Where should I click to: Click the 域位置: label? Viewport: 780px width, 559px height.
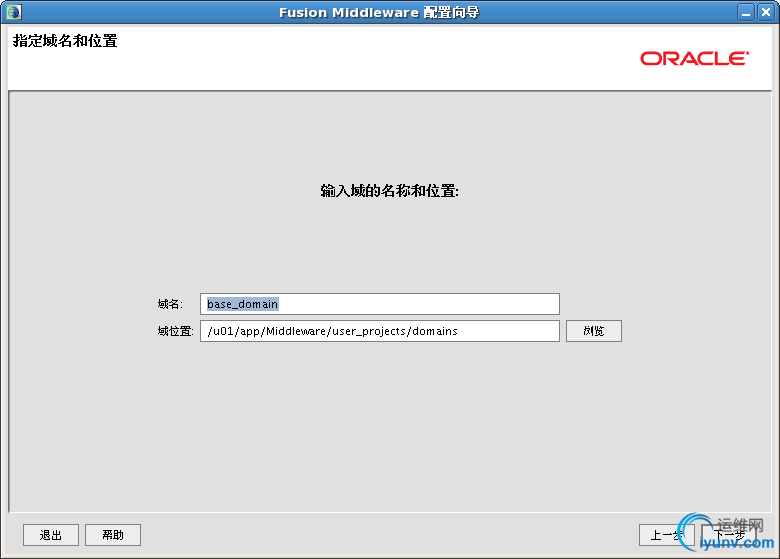(x=175, y=331)
